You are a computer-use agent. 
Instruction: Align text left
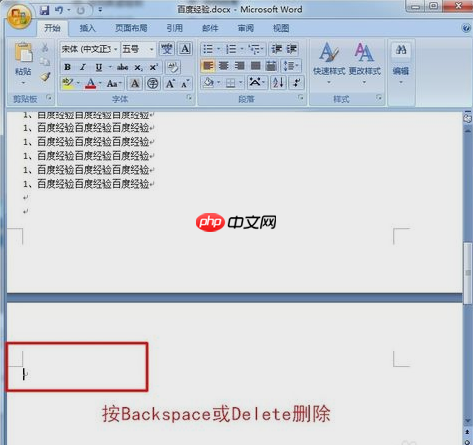coord(208,66)
